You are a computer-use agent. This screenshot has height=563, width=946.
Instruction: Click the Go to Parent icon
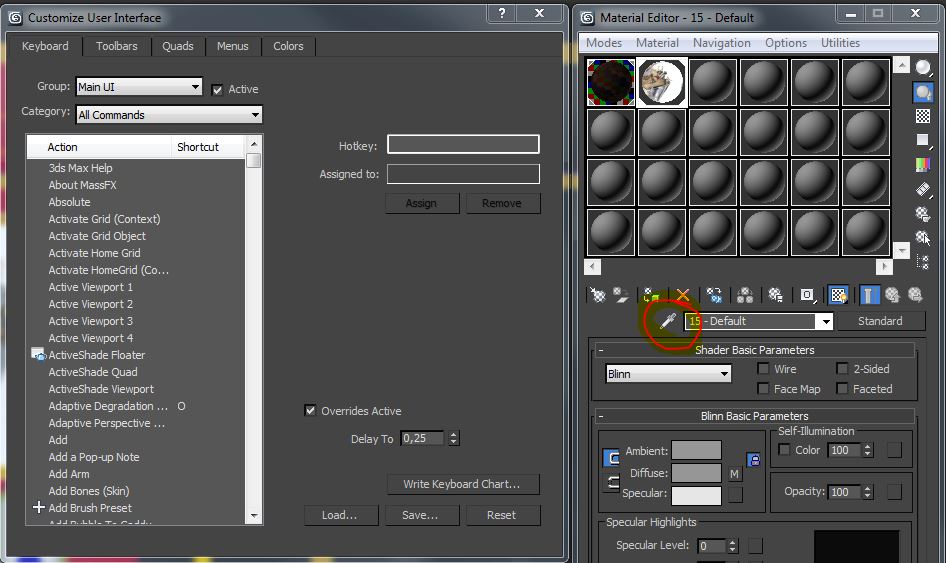pyautogui.click(x=892, y=294)
